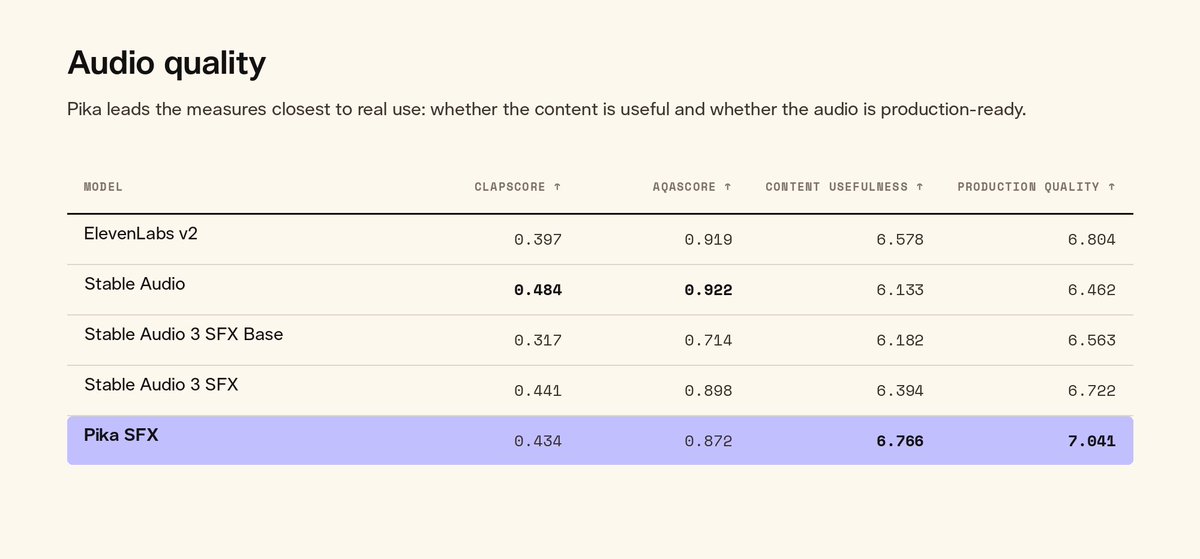
Task: Click Pika SFX bold content usefulness 6.766
Action: (x=900, y=441)
